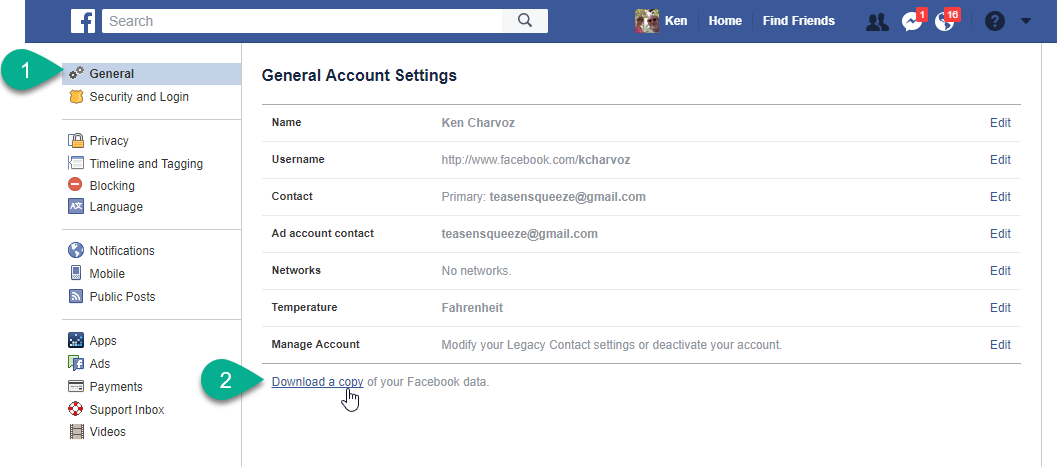
Task: Click the General gears icon
Action: point(76,73)
